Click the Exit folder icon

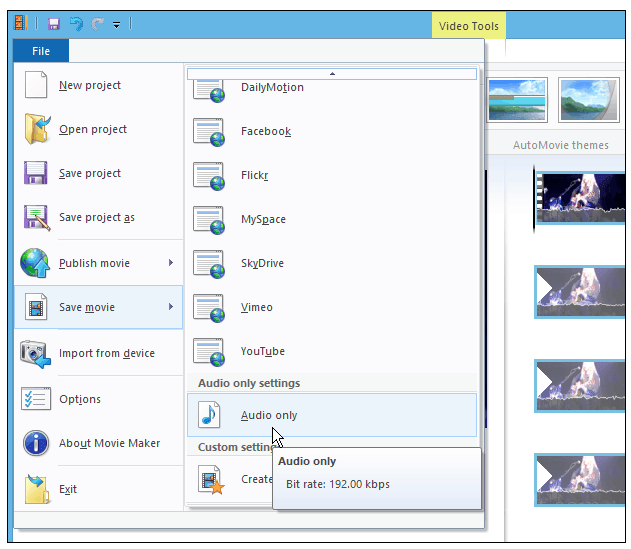coord(37,489)
